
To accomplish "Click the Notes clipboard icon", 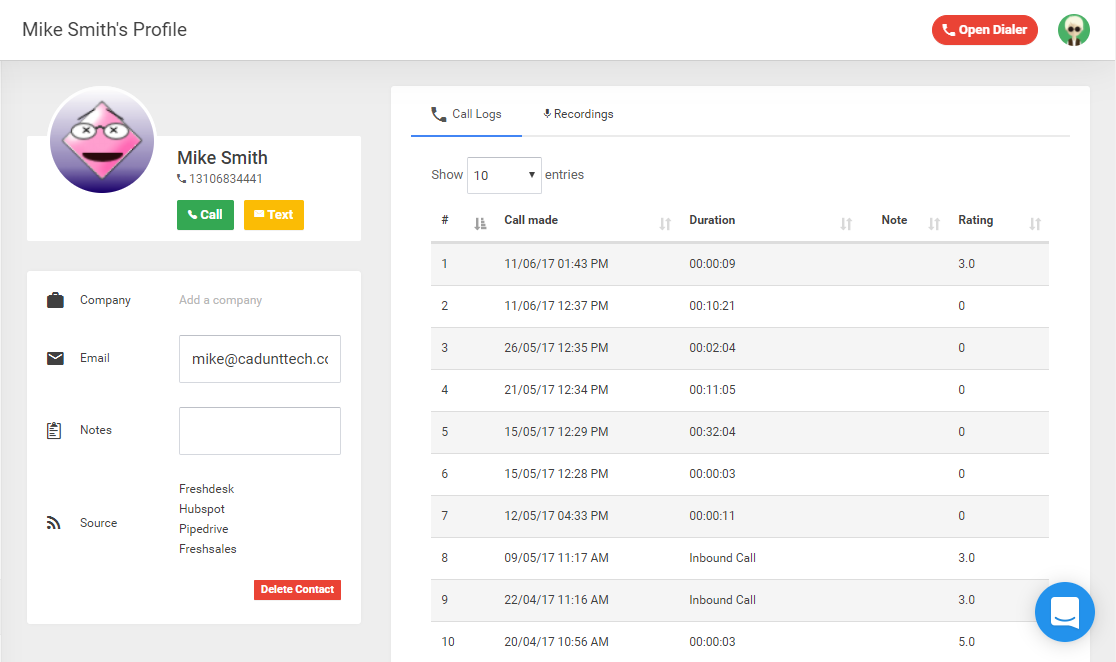I will (x=55, y=428).
